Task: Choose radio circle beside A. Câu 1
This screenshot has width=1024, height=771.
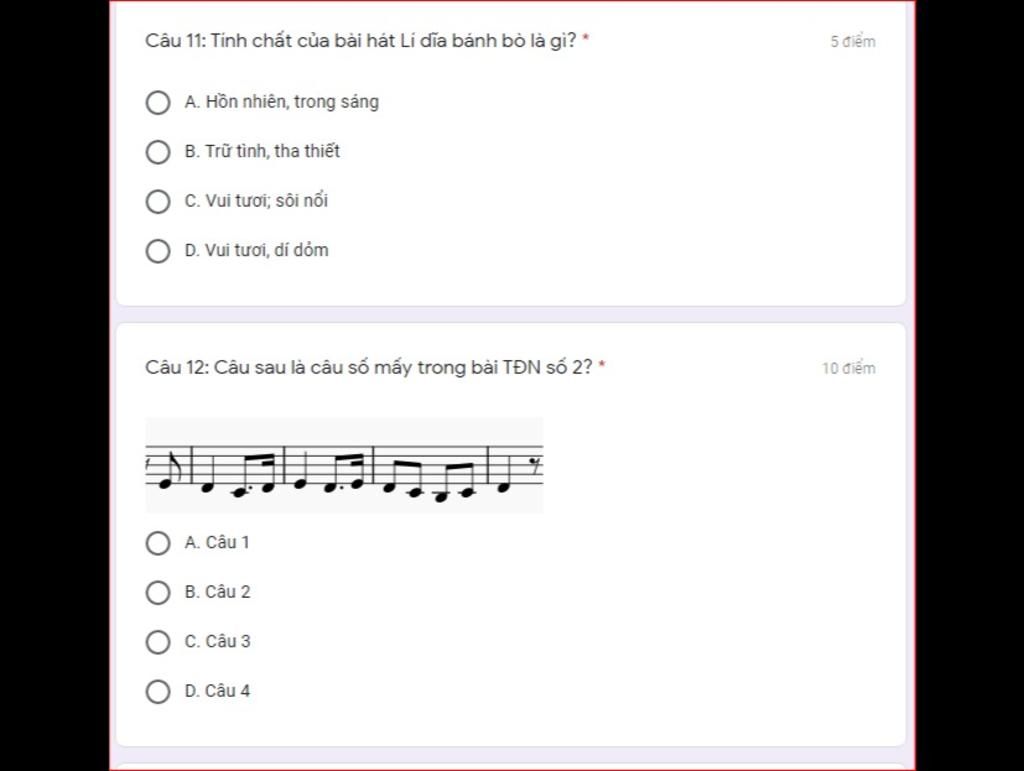Action: pyautogui.click(x=158, y=543)
